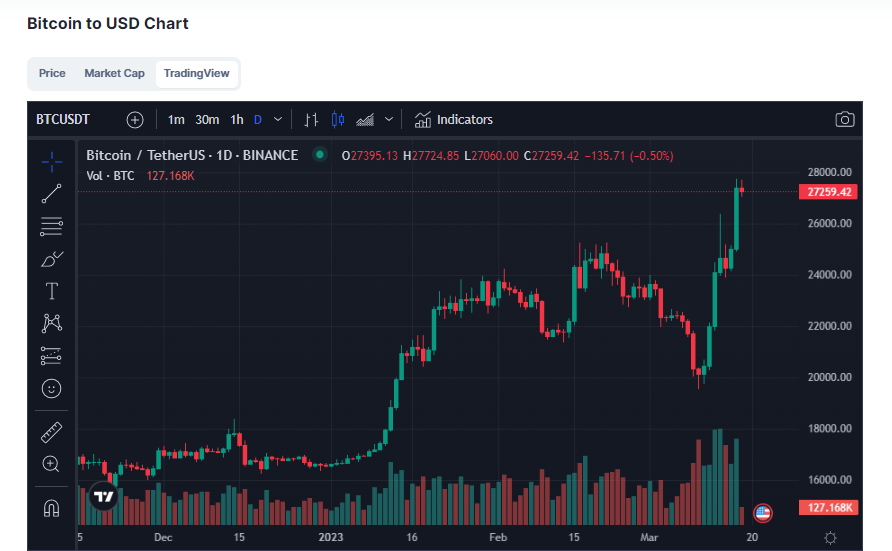Click the Vol · BTC indicator legend

tap(110, 176)
